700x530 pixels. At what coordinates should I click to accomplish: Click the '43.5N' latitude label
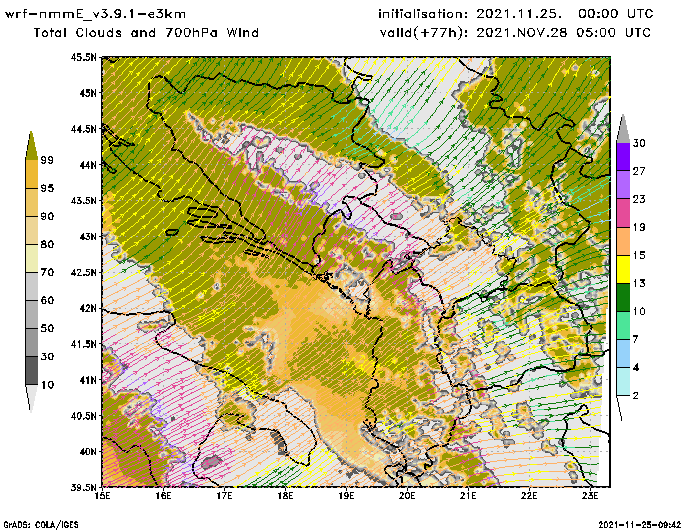tap(83, 200)
